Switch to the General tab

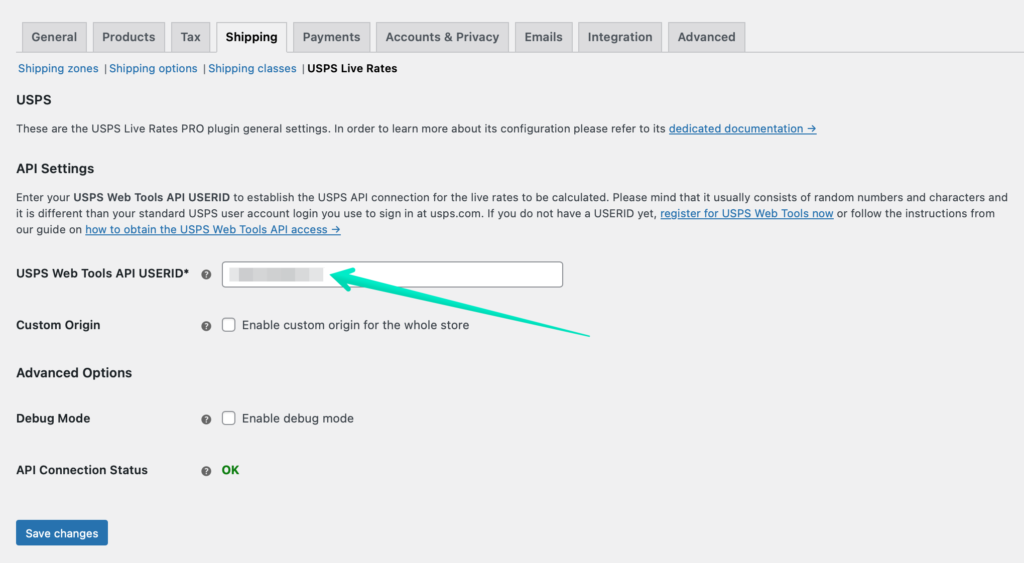click(x=54, y=37)
